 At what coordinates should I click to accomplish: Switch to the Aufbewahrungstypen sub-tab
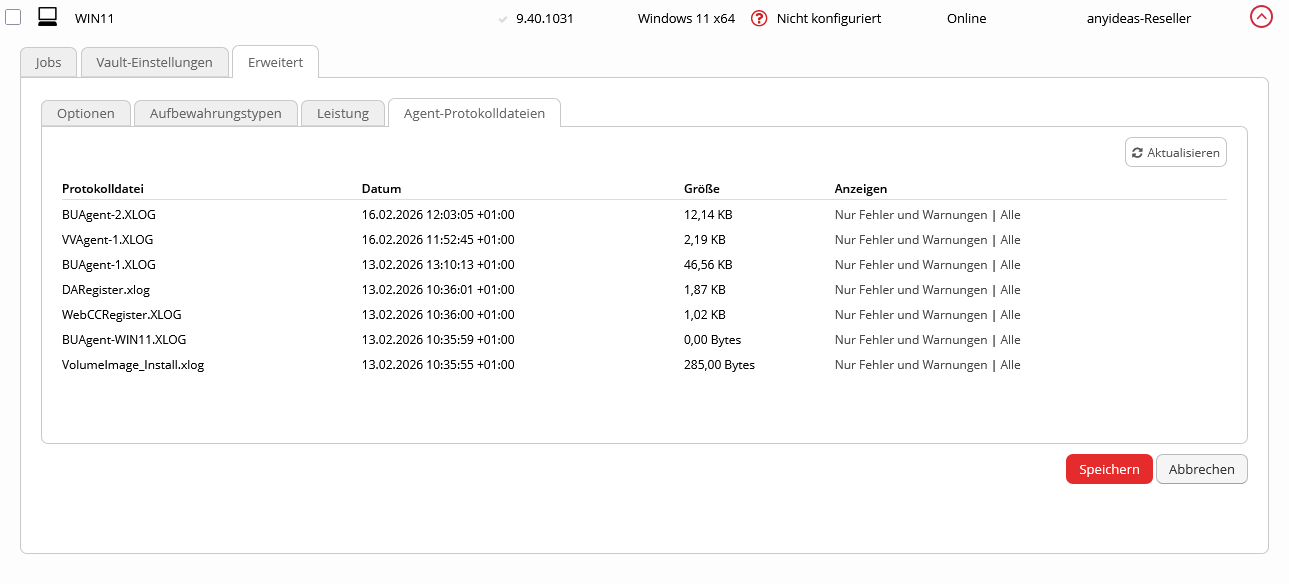[215, 113]
